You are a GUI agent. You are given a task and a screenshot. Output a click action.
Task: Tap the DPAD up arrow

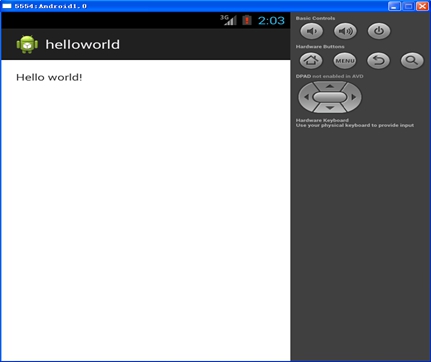click(x=330, y=86)
